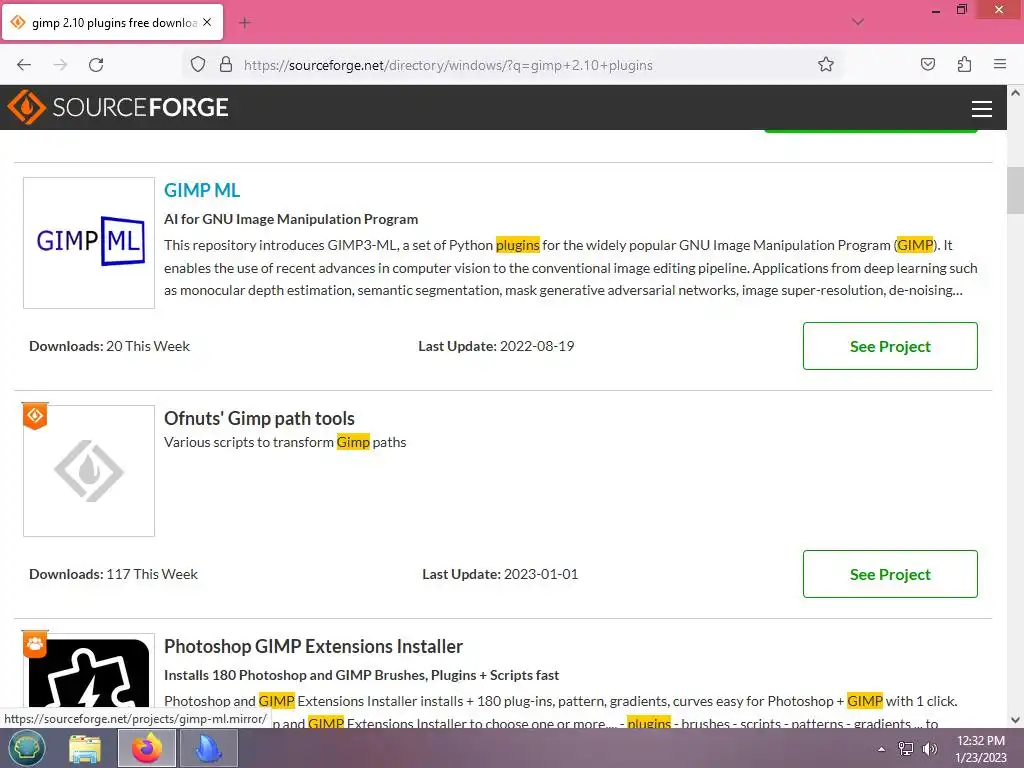Click the vertical scrollbar thumb
1024x768 pixels.
1015,190
